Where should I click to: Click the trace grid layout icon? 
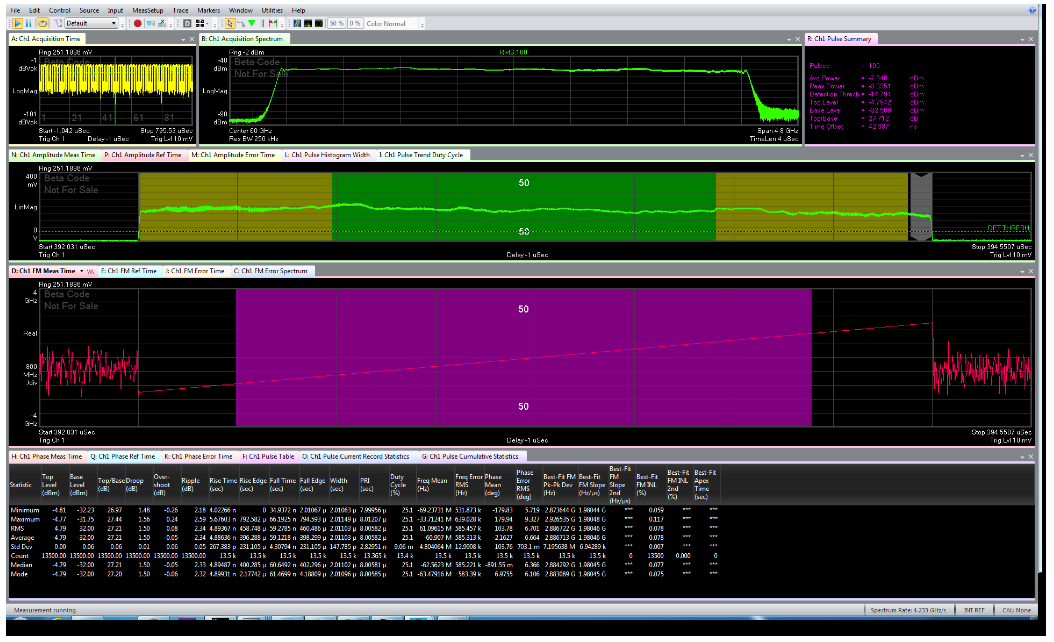pos(200,23)
